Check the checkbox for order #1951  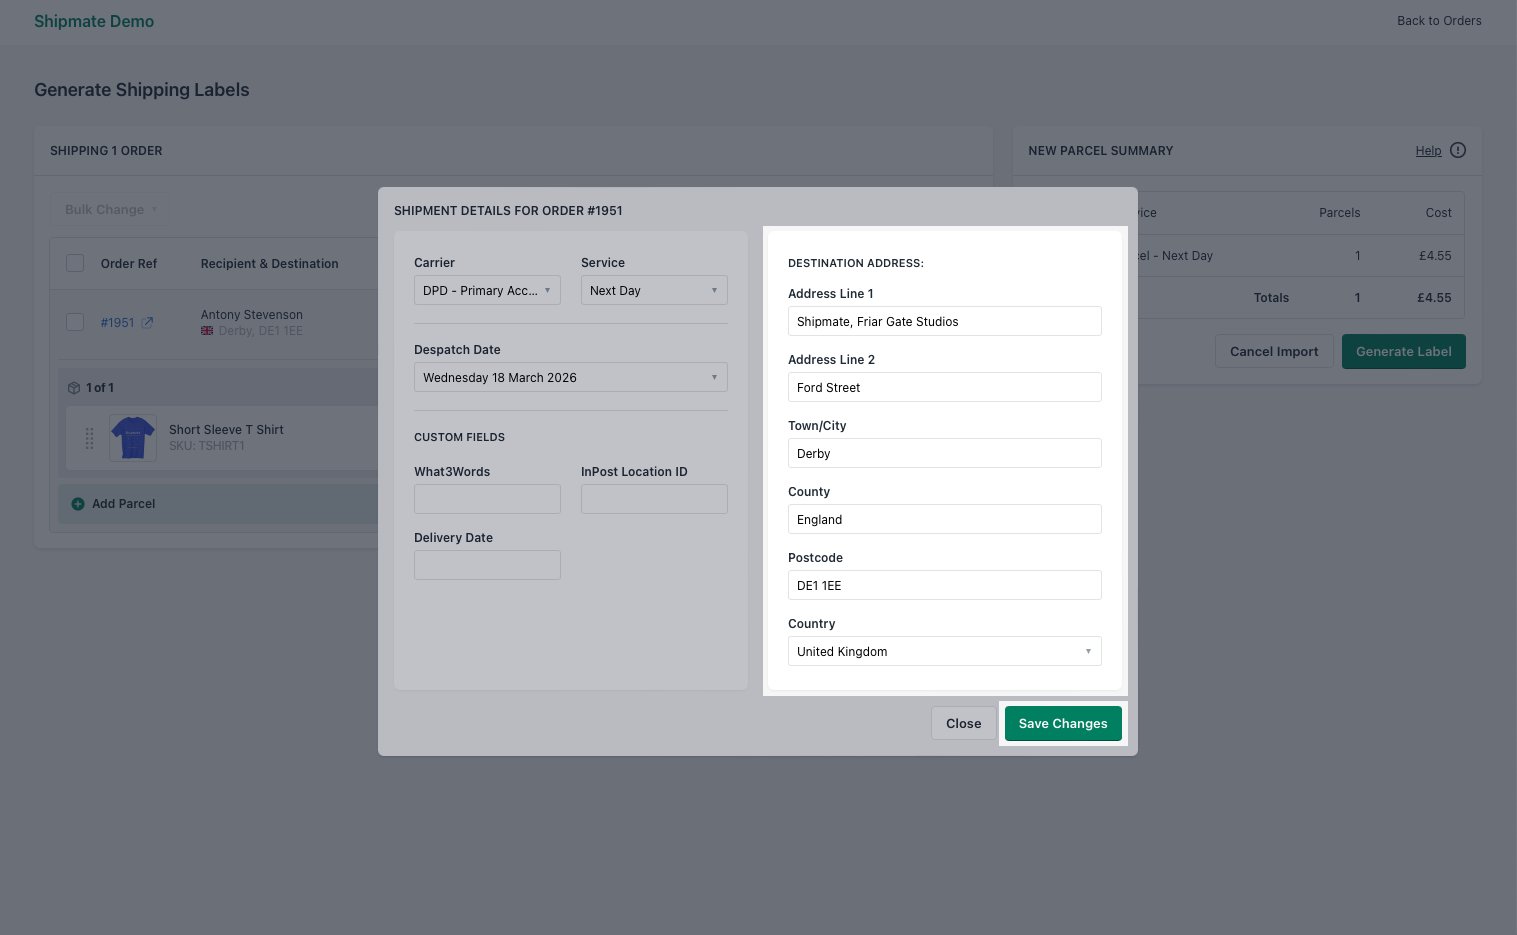(75, 322)
